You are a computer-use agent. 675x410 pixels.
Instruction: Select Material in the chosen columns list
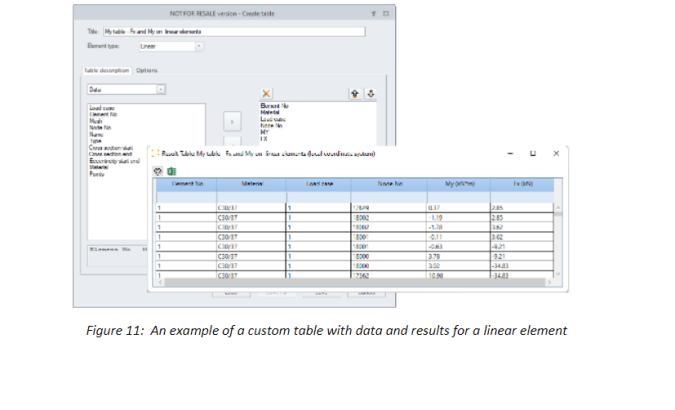(270, 112)
